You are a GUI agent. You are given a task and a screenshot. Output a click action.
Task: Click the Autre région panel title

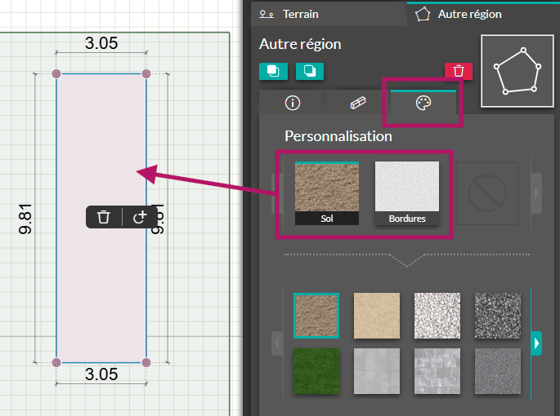pyautogui.click(x=300, y=44)
